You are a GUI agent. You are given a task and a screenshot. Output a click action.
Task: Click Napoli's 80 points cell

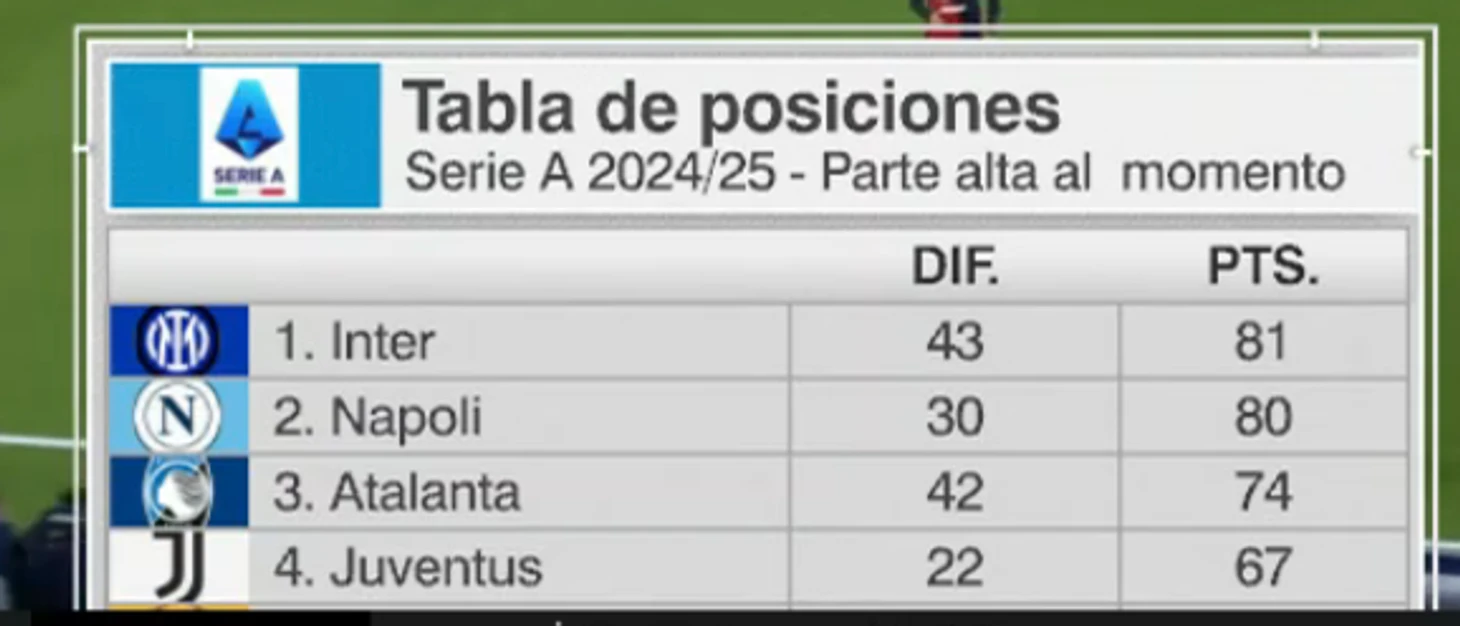tap(1263, 417)
